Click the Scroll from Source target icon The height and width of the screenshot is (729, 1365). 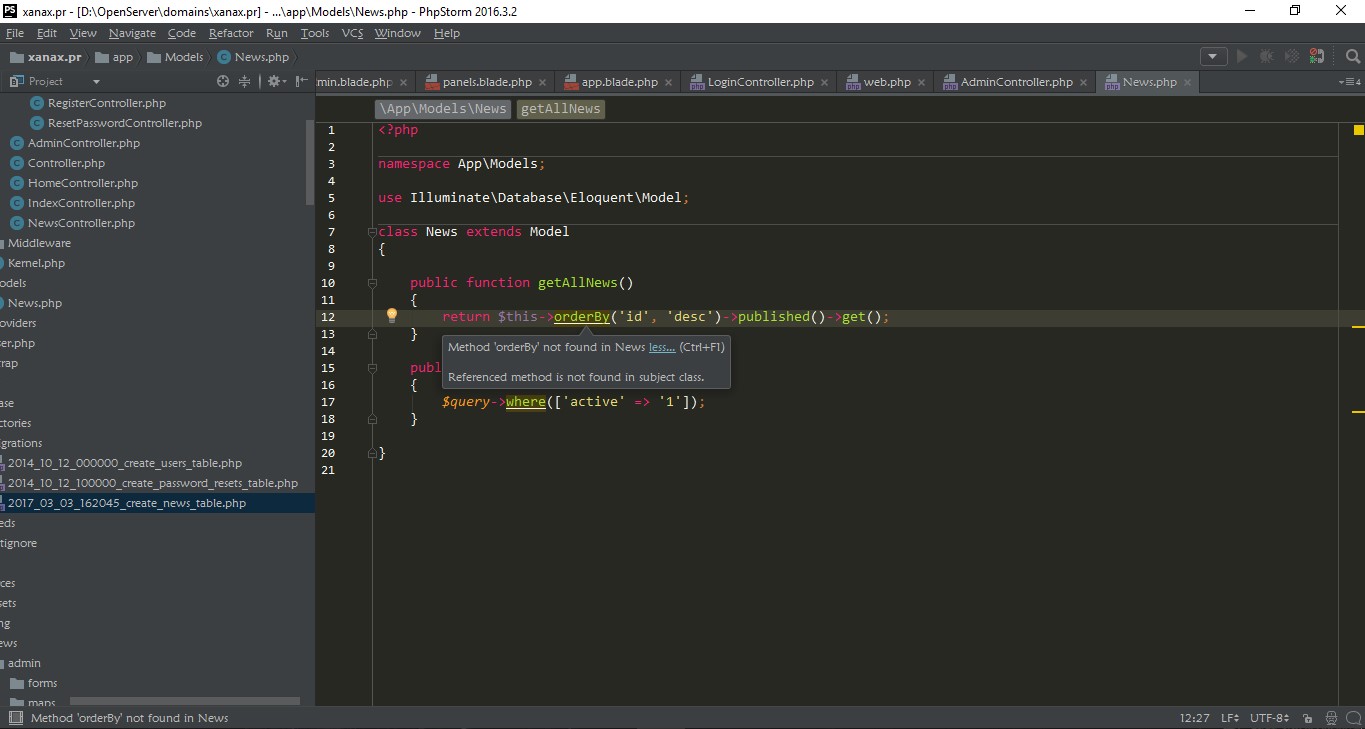[x=223, y=81]
